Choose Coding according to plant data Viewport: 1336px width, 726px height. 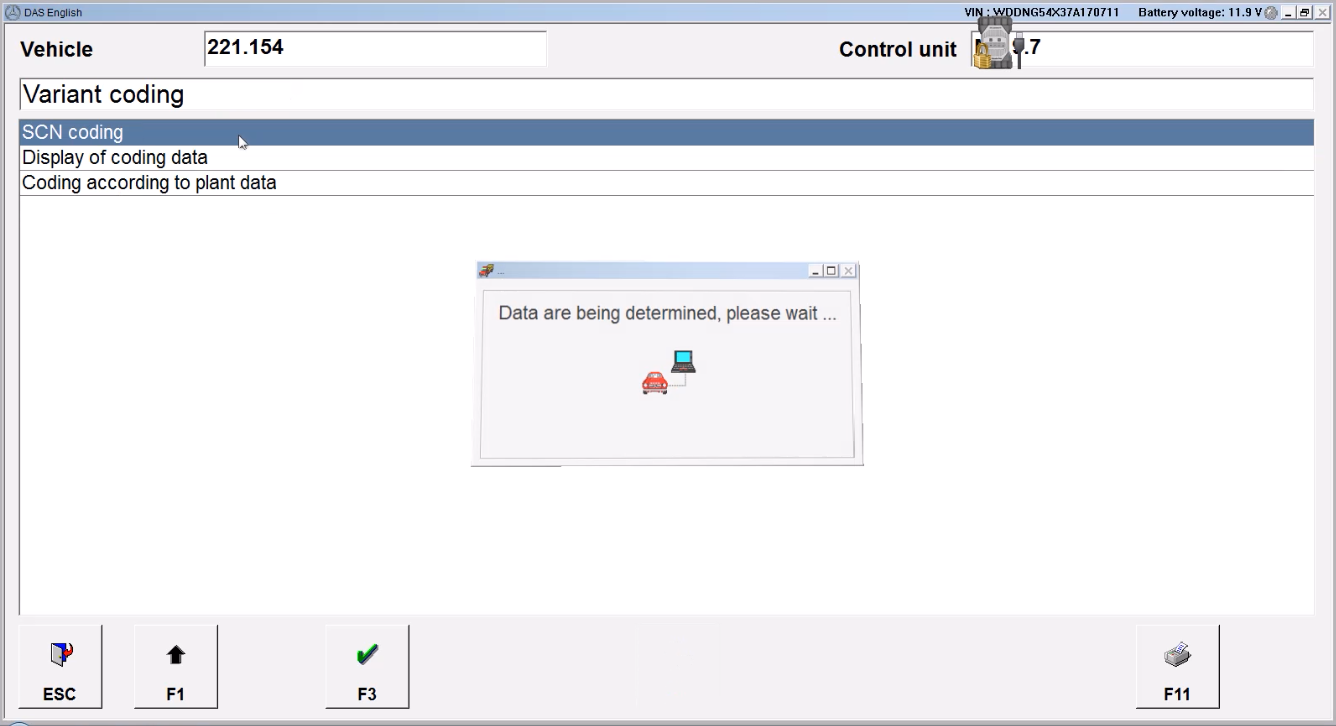[666, 183]
